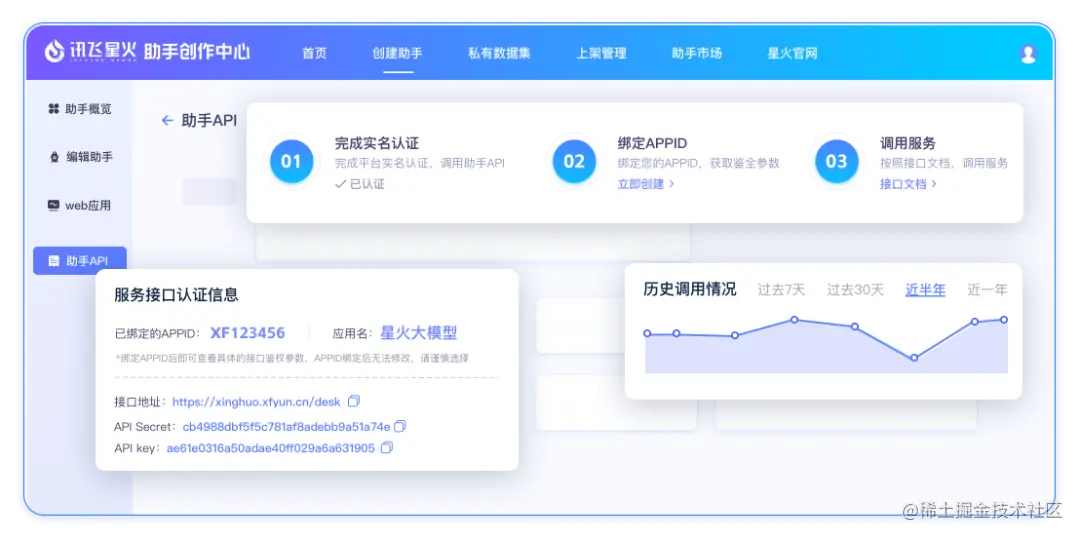Click the first data point on the chart
The width and height of the screenshot is (1080, 538).
(x=647, y=333)
